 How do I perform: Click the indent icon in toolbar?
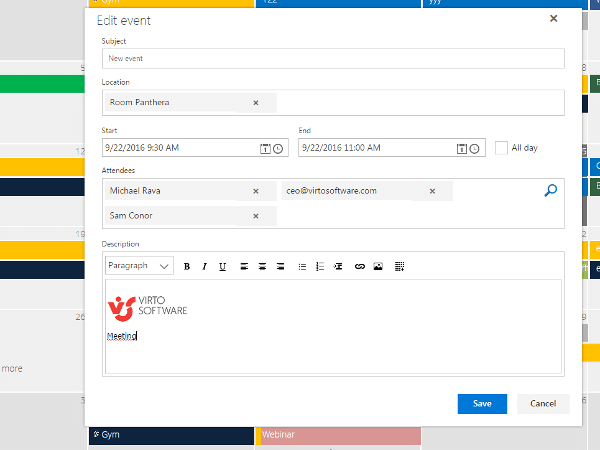(338, 266)
